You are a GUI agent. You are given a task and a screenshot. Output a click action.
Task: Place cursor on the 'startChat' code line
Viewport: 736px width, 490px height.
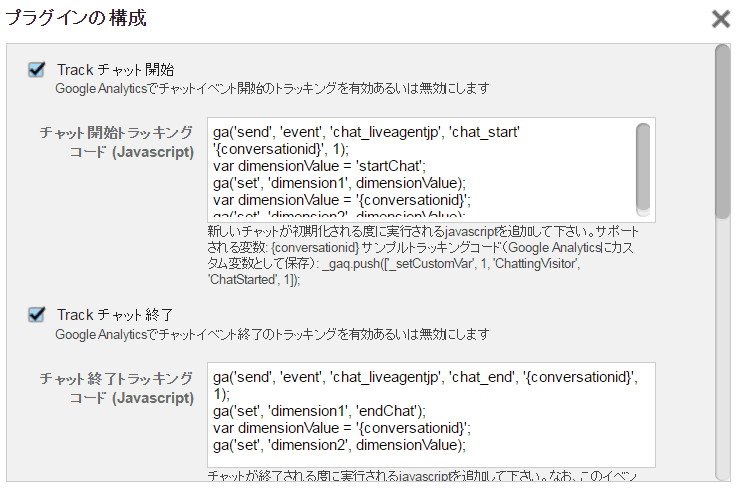click(x=319, y=166)
